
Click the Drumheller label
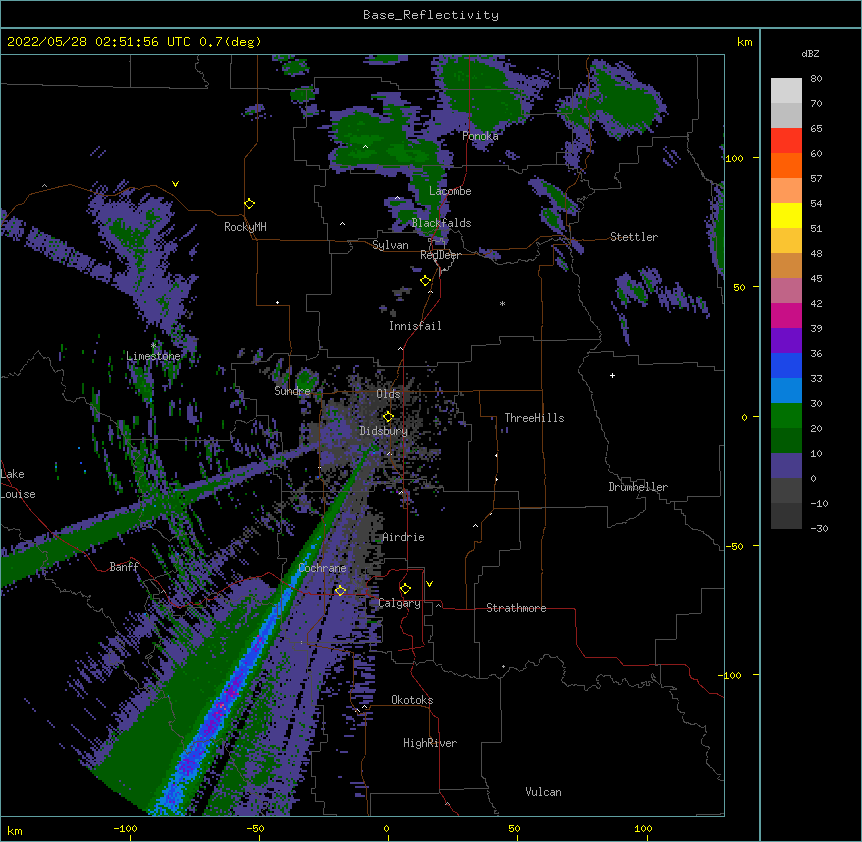638,487
